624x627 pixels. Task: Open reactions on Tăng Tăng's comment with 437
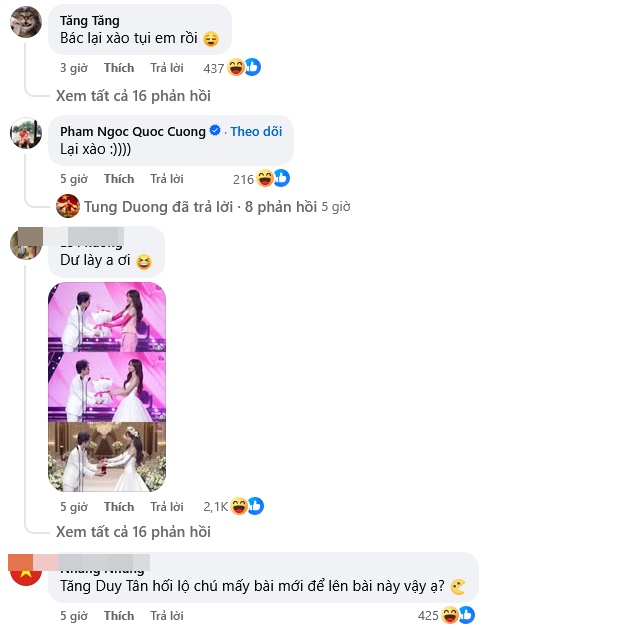click(232, 68)
